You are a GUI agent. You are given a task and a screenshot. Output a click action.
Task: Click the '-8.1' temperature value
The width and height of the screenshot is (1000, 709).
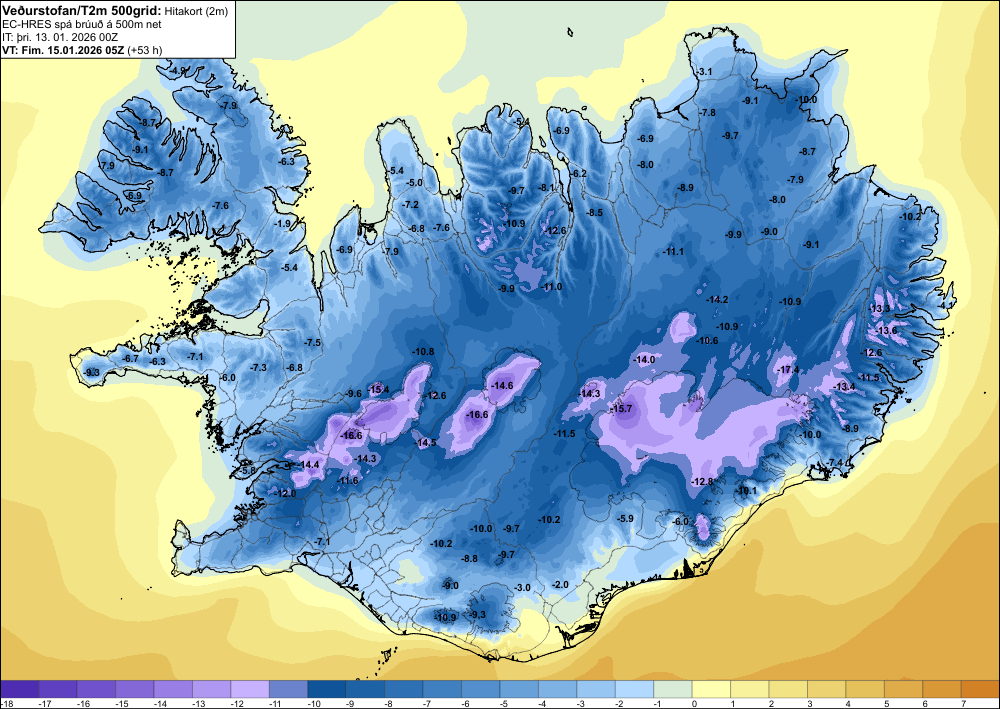click(547, 188)
